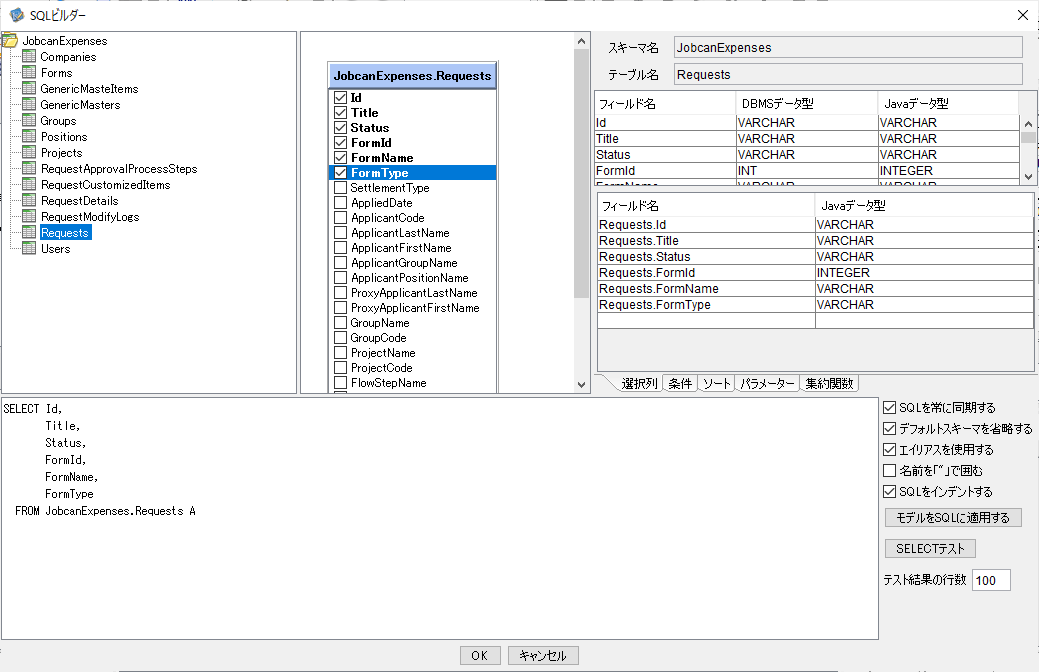Select the Users tree node

[56, 249]
